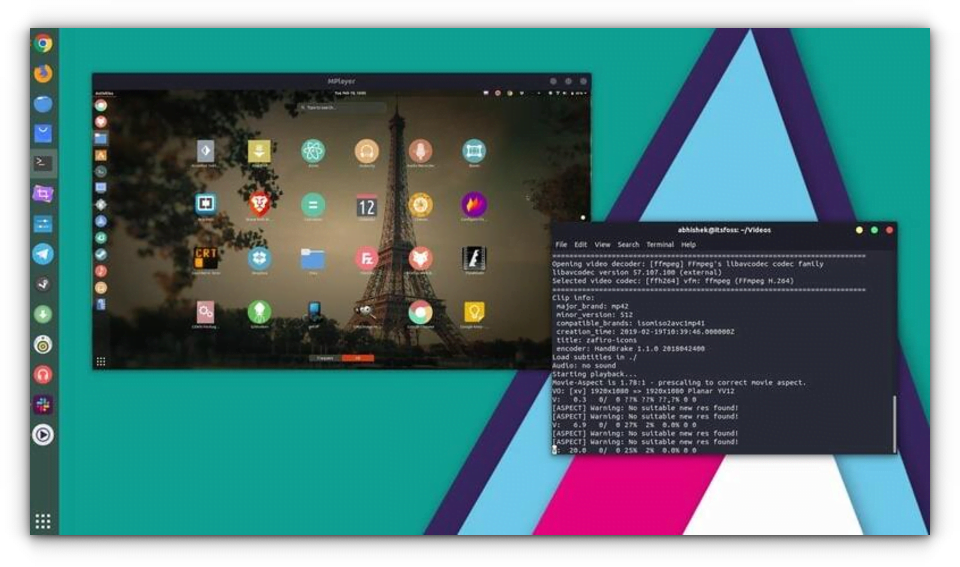This screenshot has width=960, height=567.
Task: Launch Steam from the dock
Action: 43,284
